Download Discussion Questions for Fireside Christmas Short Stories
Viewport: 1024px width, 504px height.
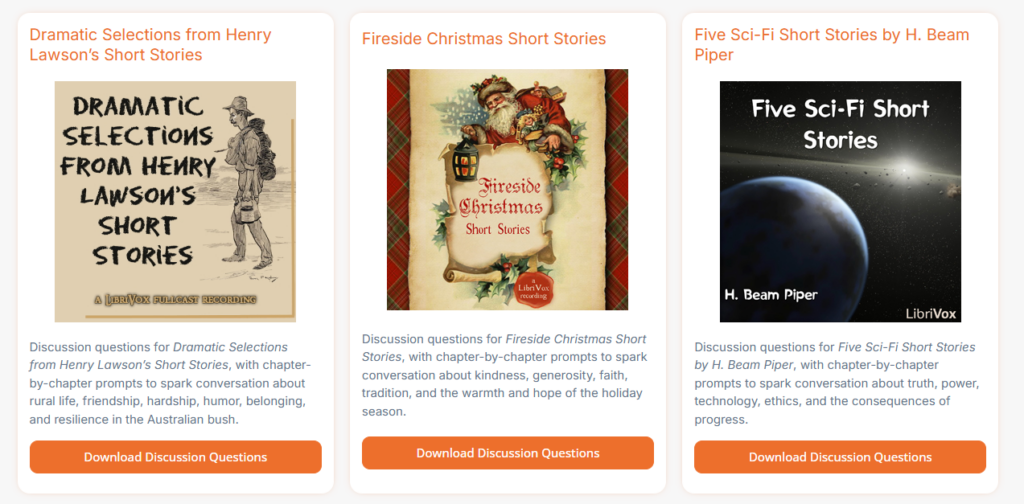pos(507,453)
